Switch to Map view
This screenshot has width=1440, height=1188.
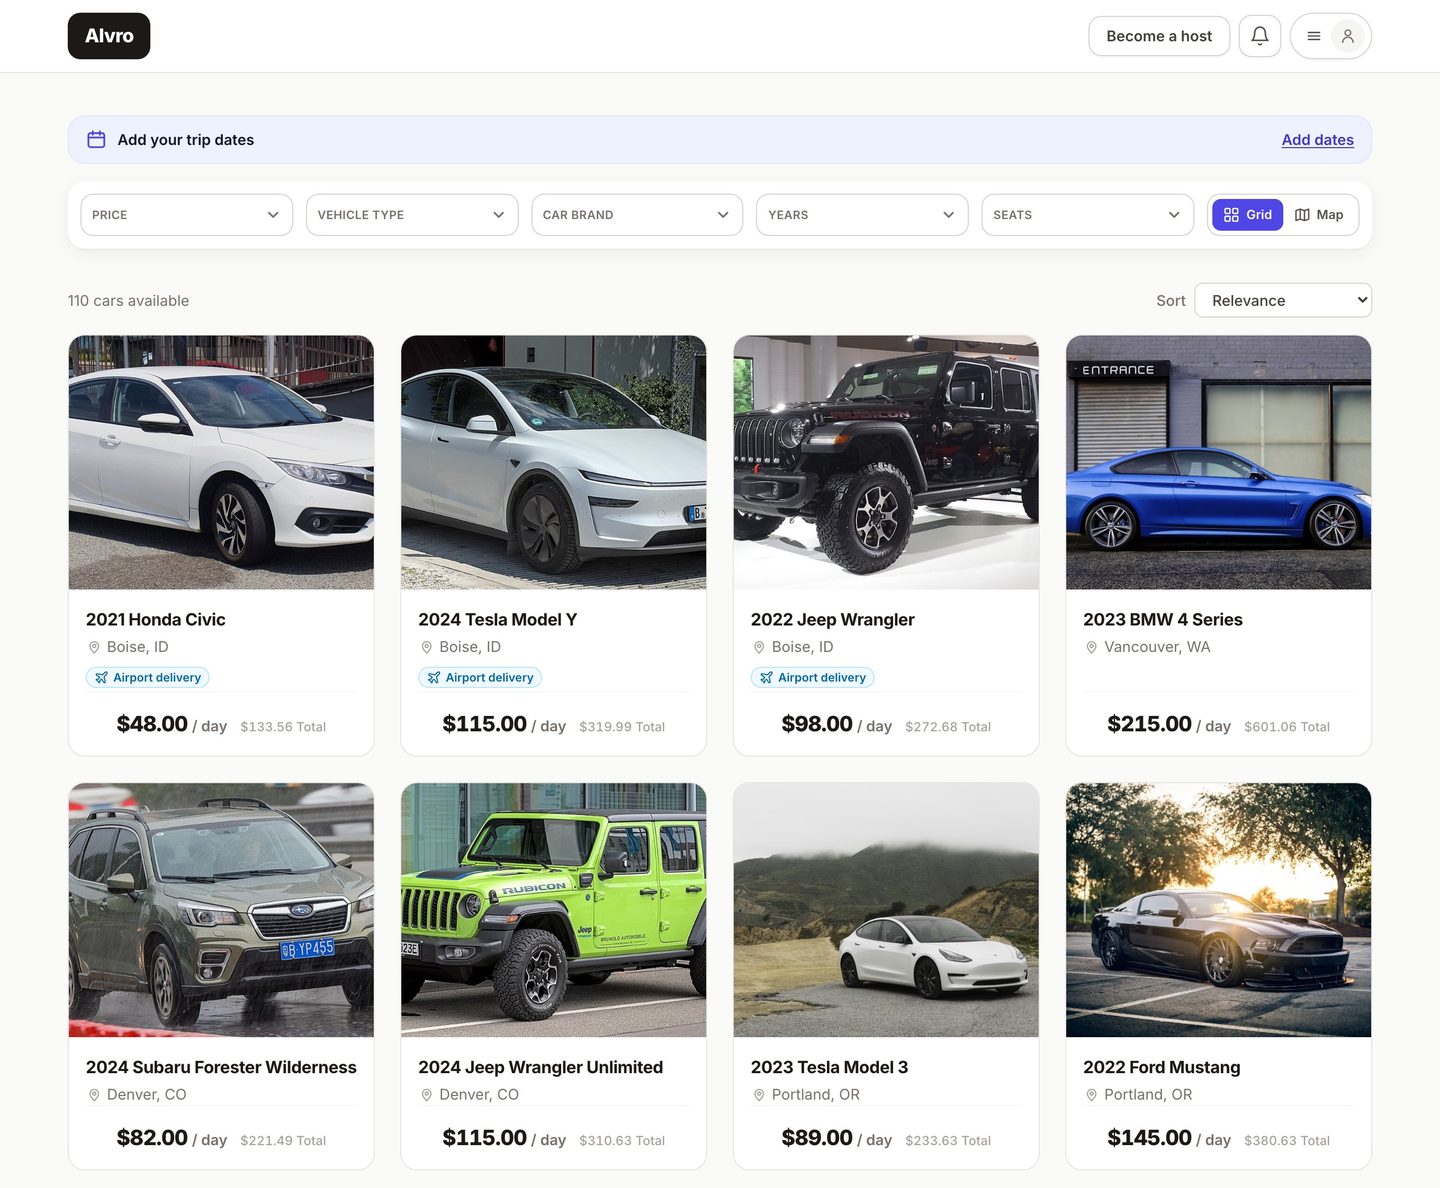tap(1319, 215)
